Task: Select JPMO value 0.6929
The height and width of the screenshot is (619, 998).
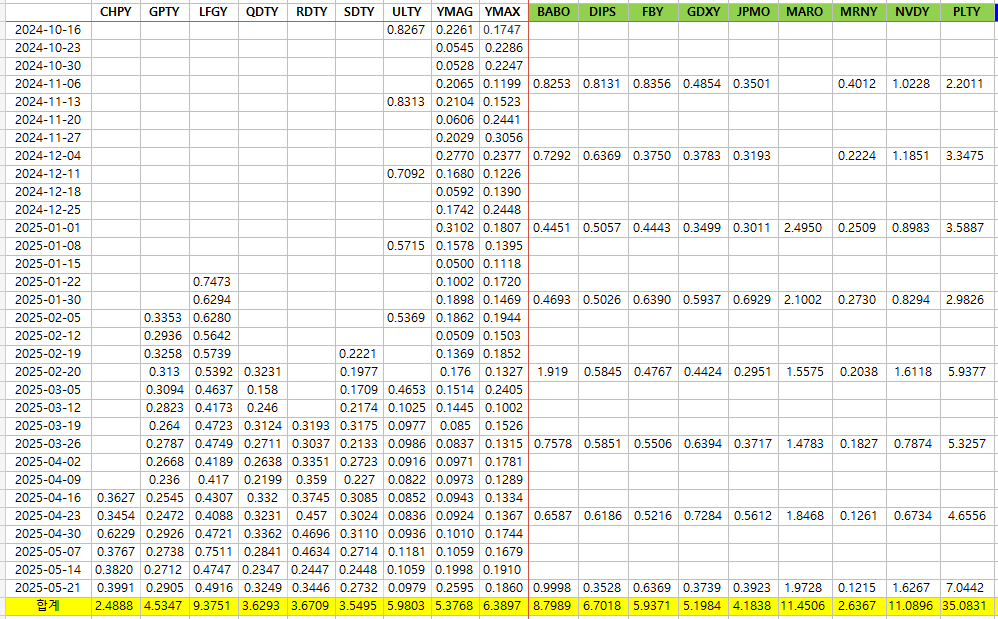Action: pos(752,300)
